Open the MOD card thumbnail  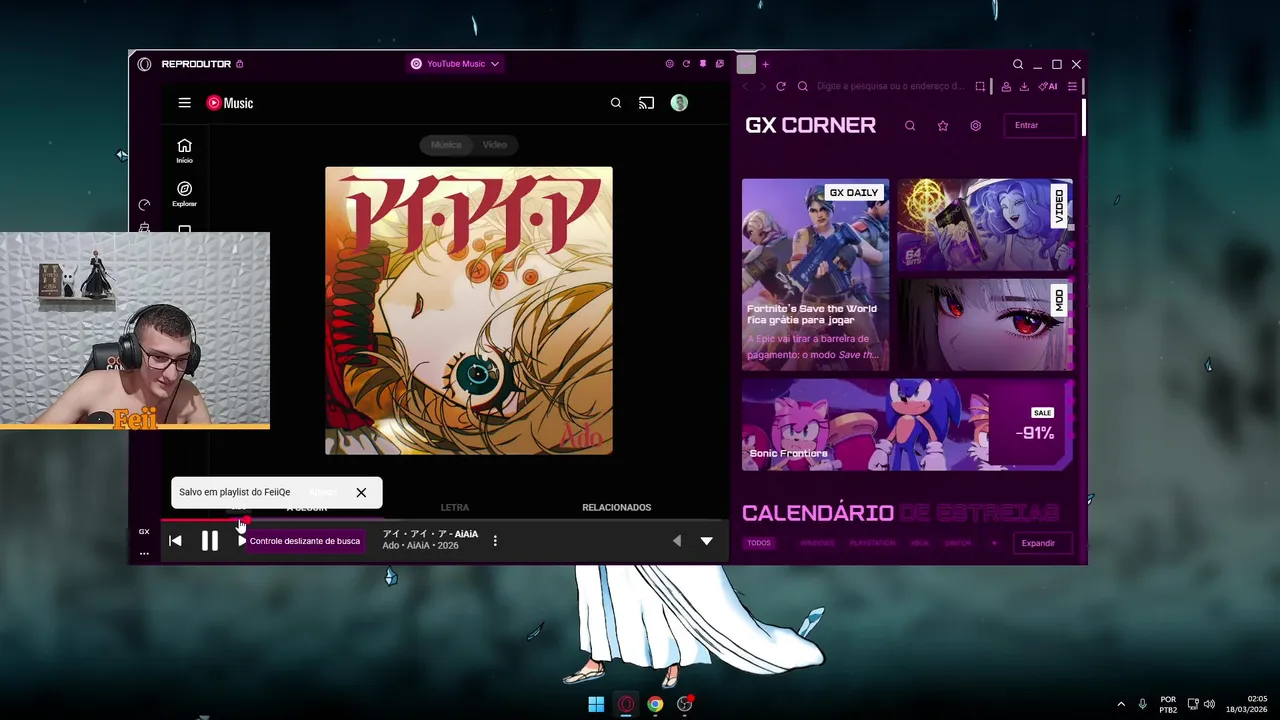985,325
